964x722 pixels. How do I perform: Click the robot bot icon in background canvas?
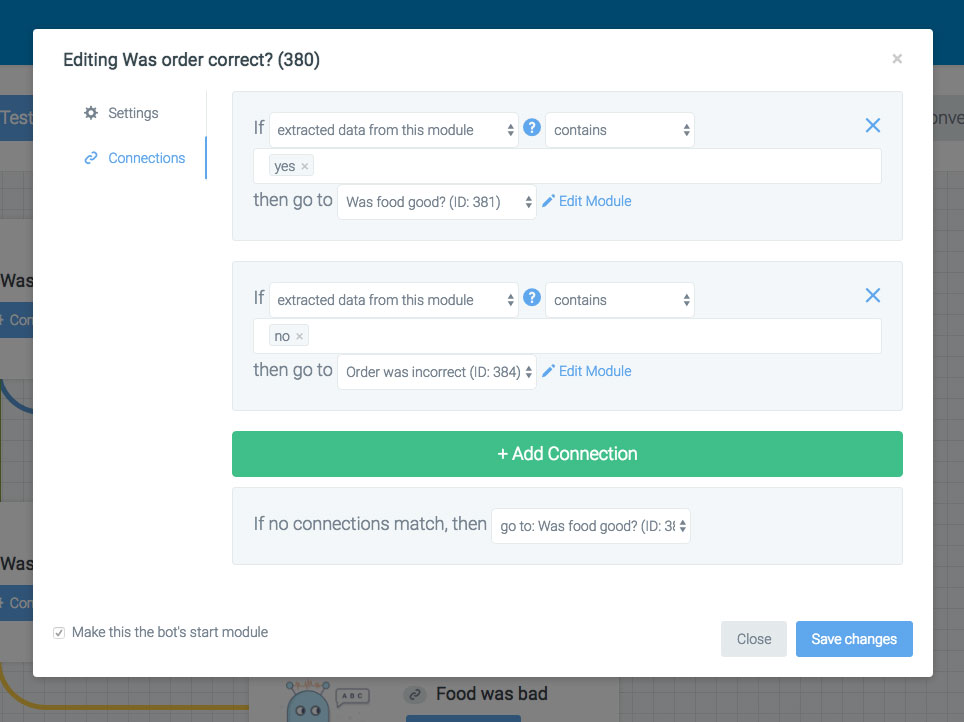point(309,701)
